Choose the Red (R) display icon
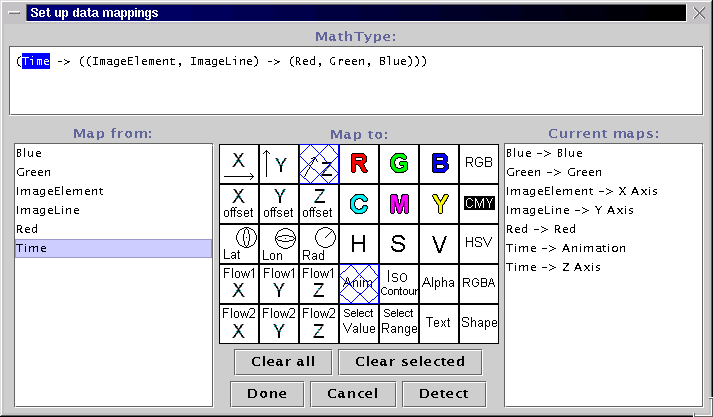This screenshot has width=713, height=417. (359, 164)
